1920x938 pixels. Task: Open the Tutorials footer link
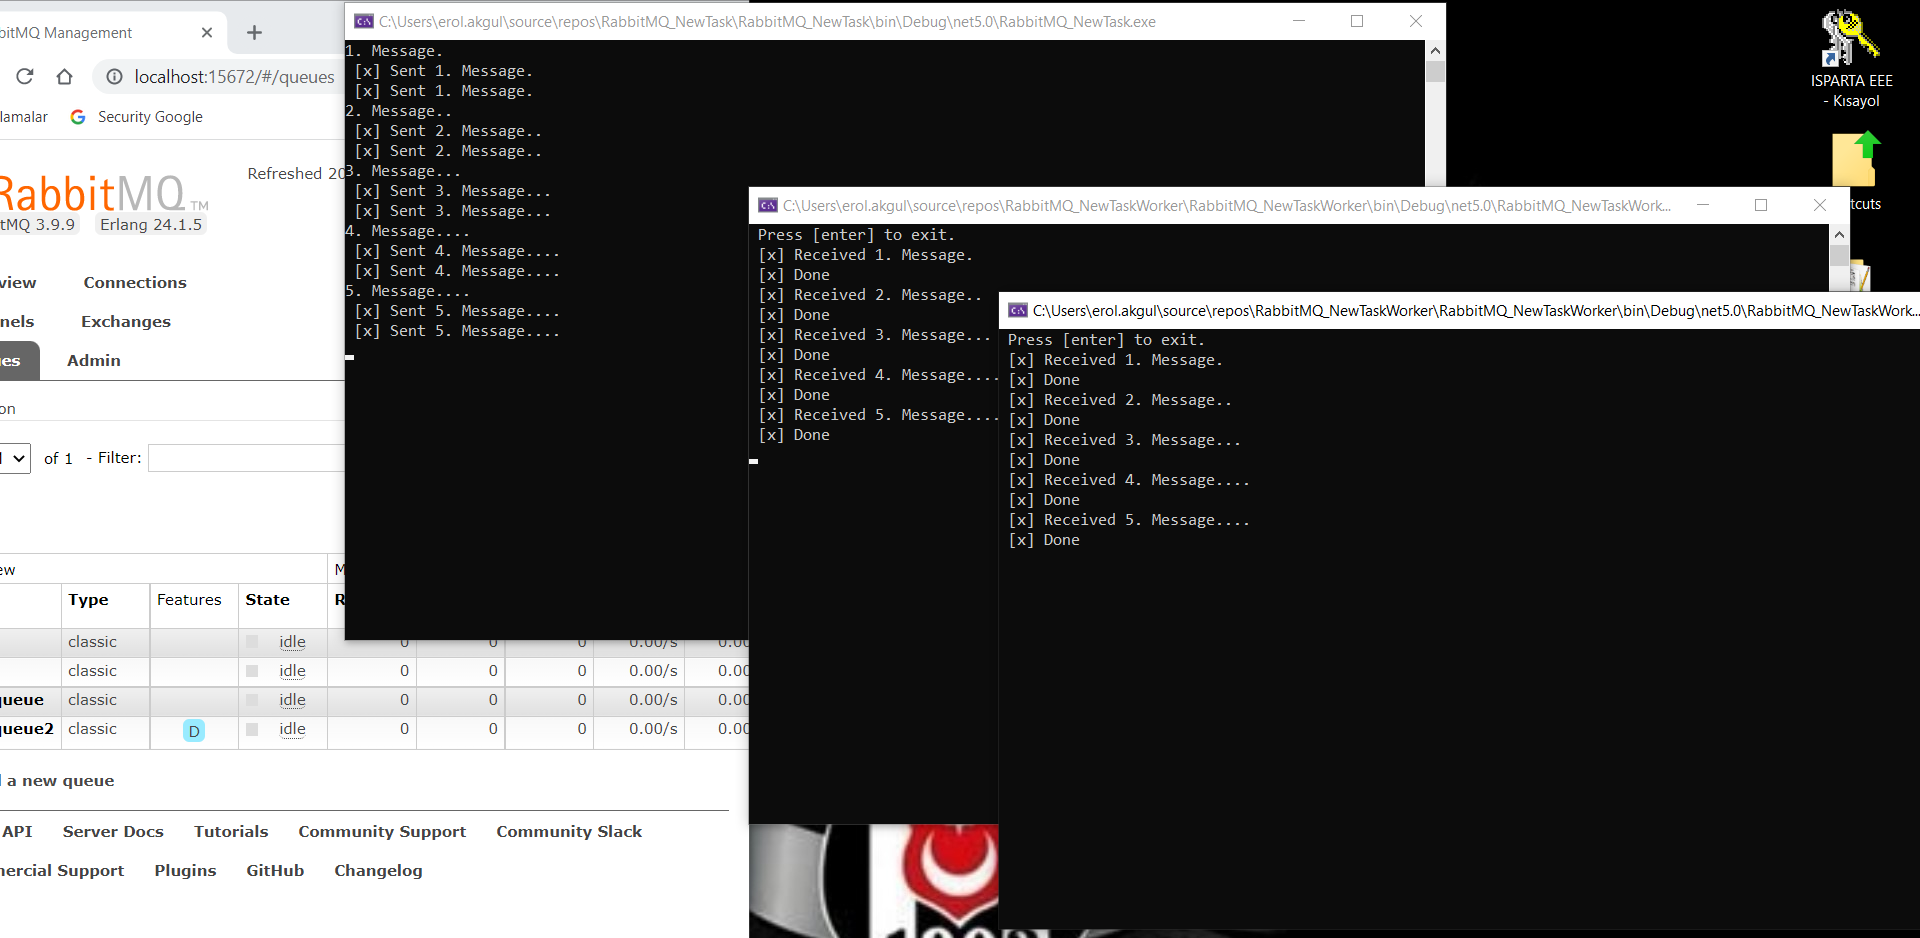231,832
